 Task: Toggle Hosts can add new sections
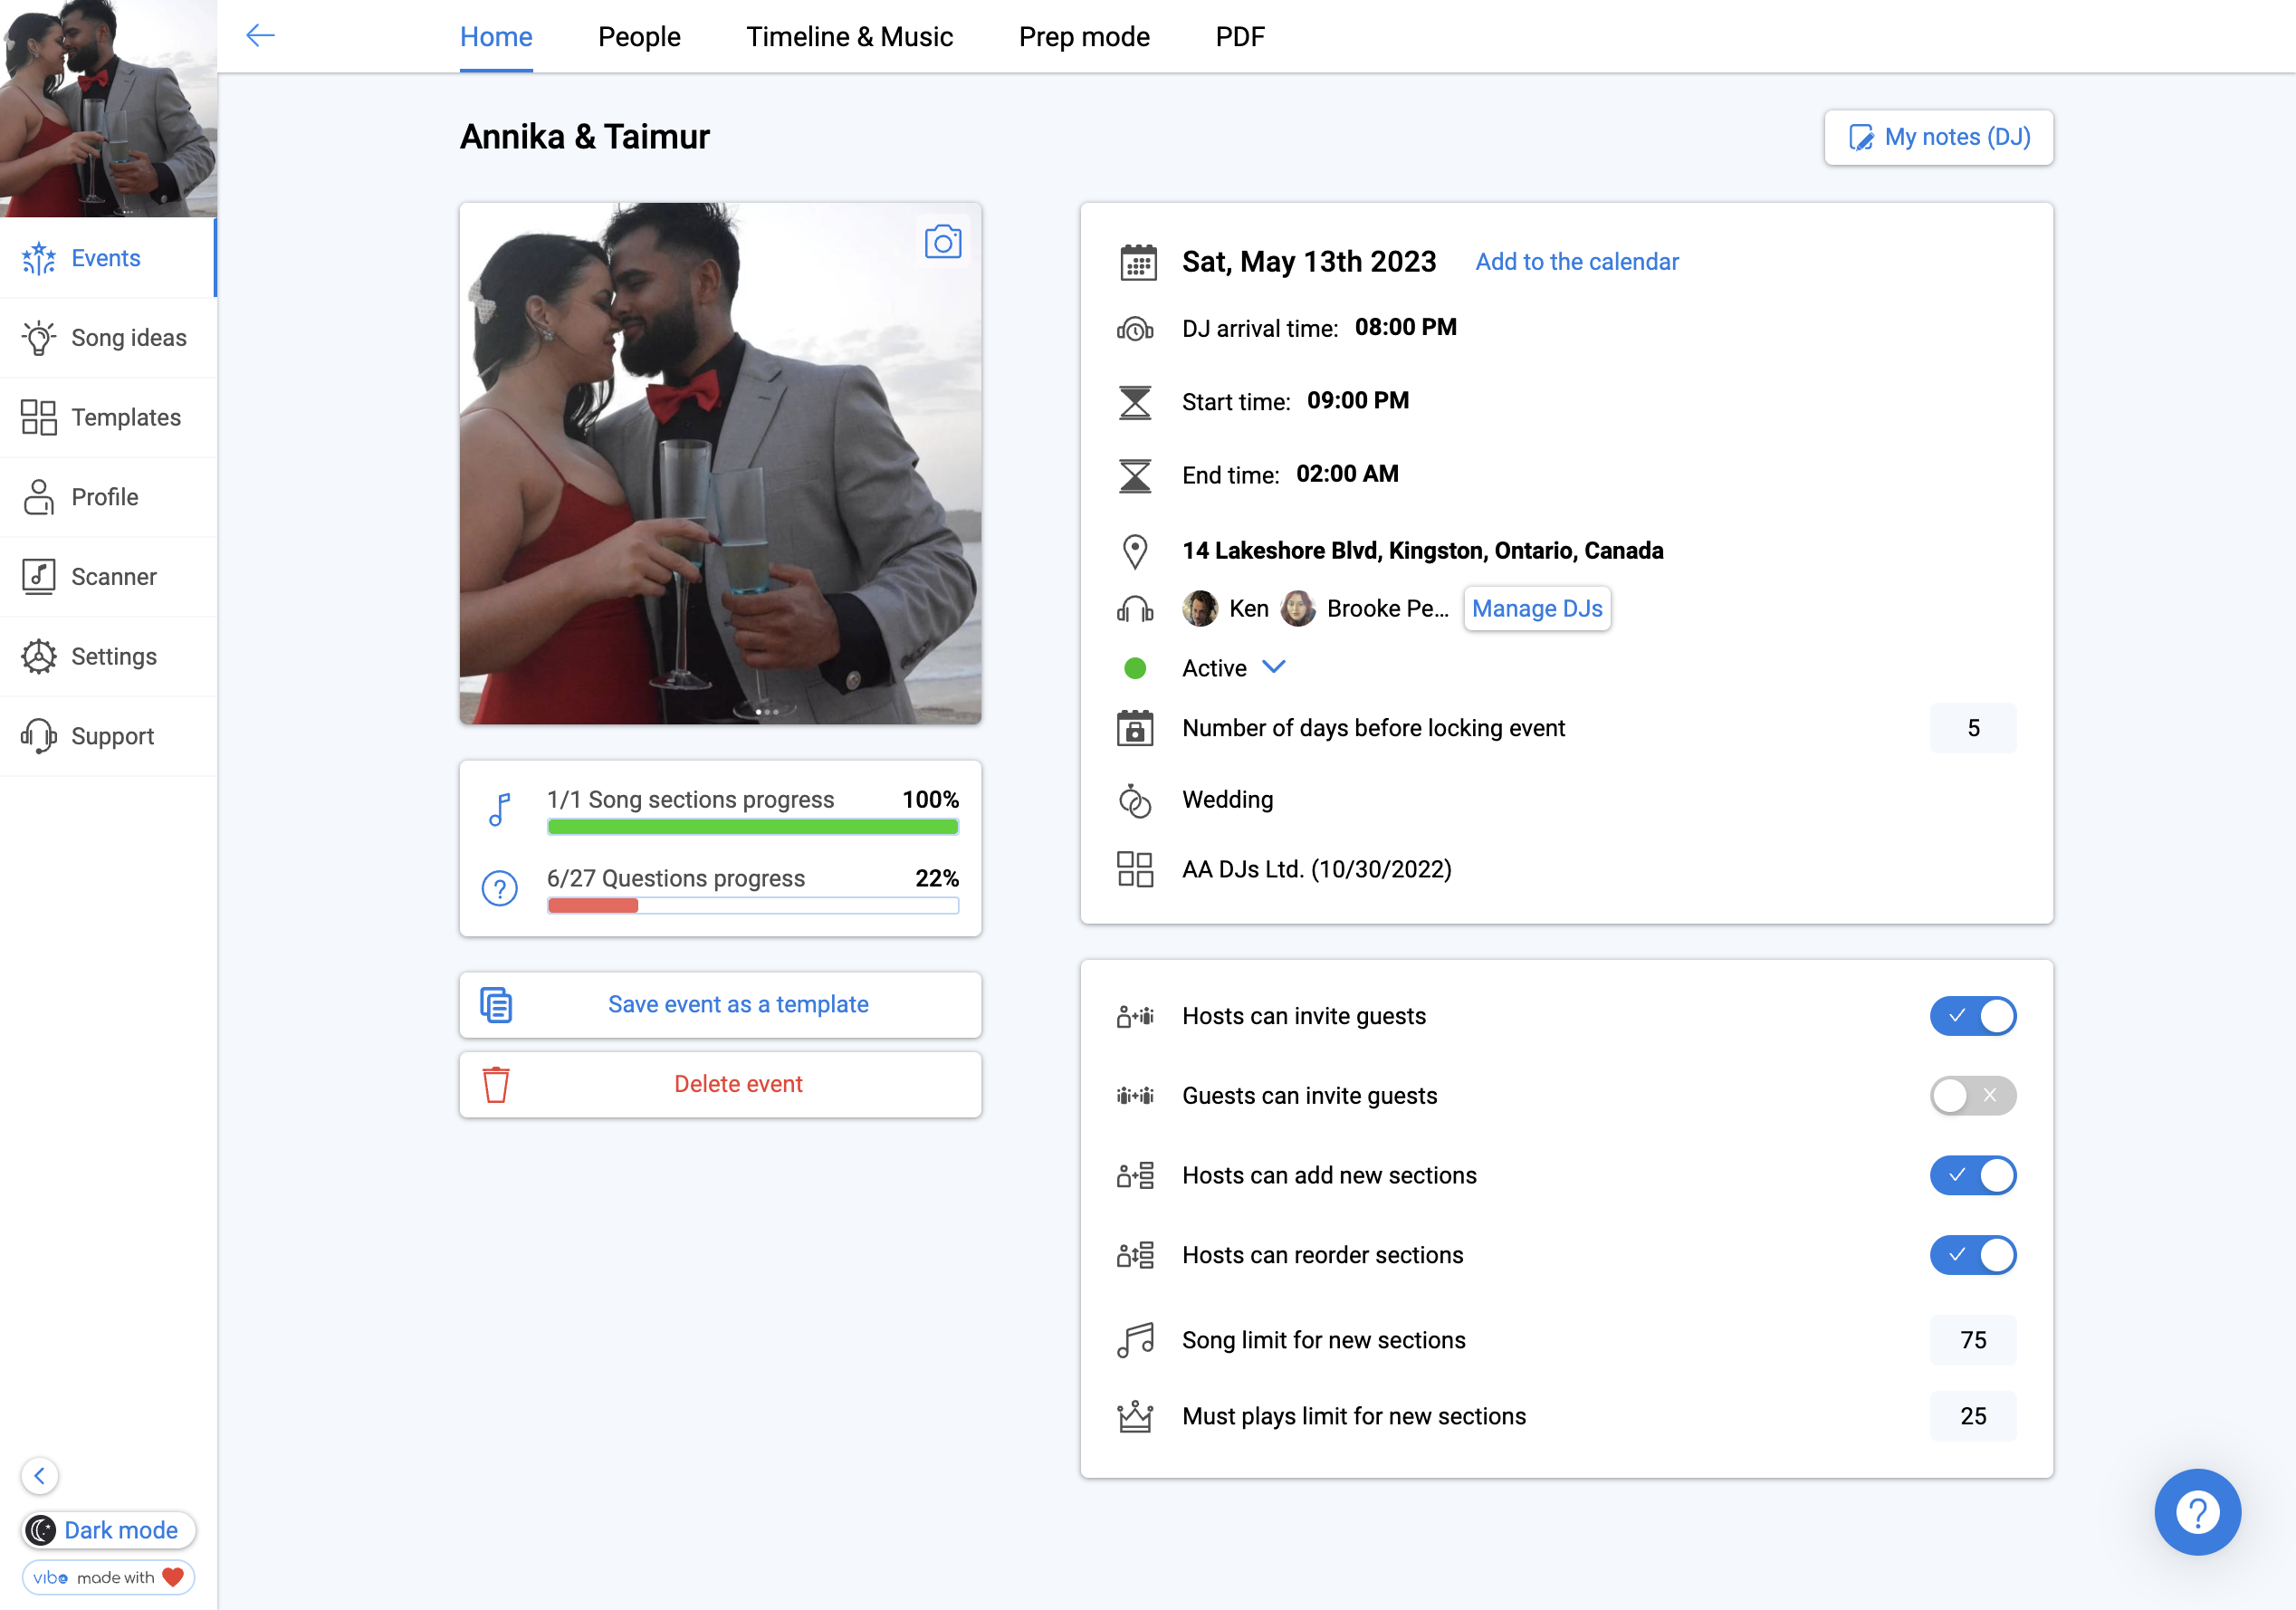click(1972, 1175)
